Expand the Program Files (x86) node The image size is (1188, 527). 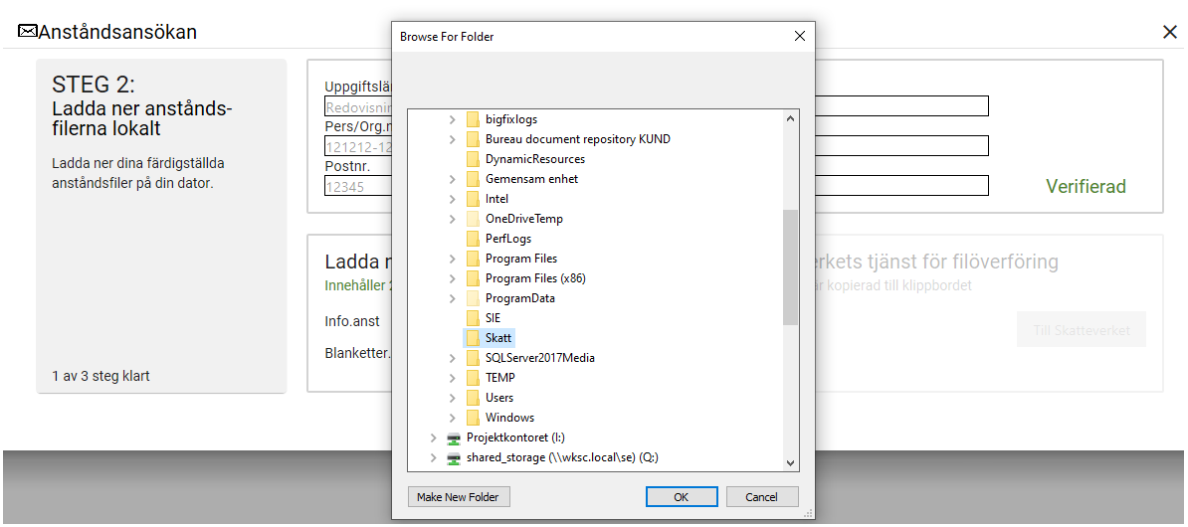(452, 278)
